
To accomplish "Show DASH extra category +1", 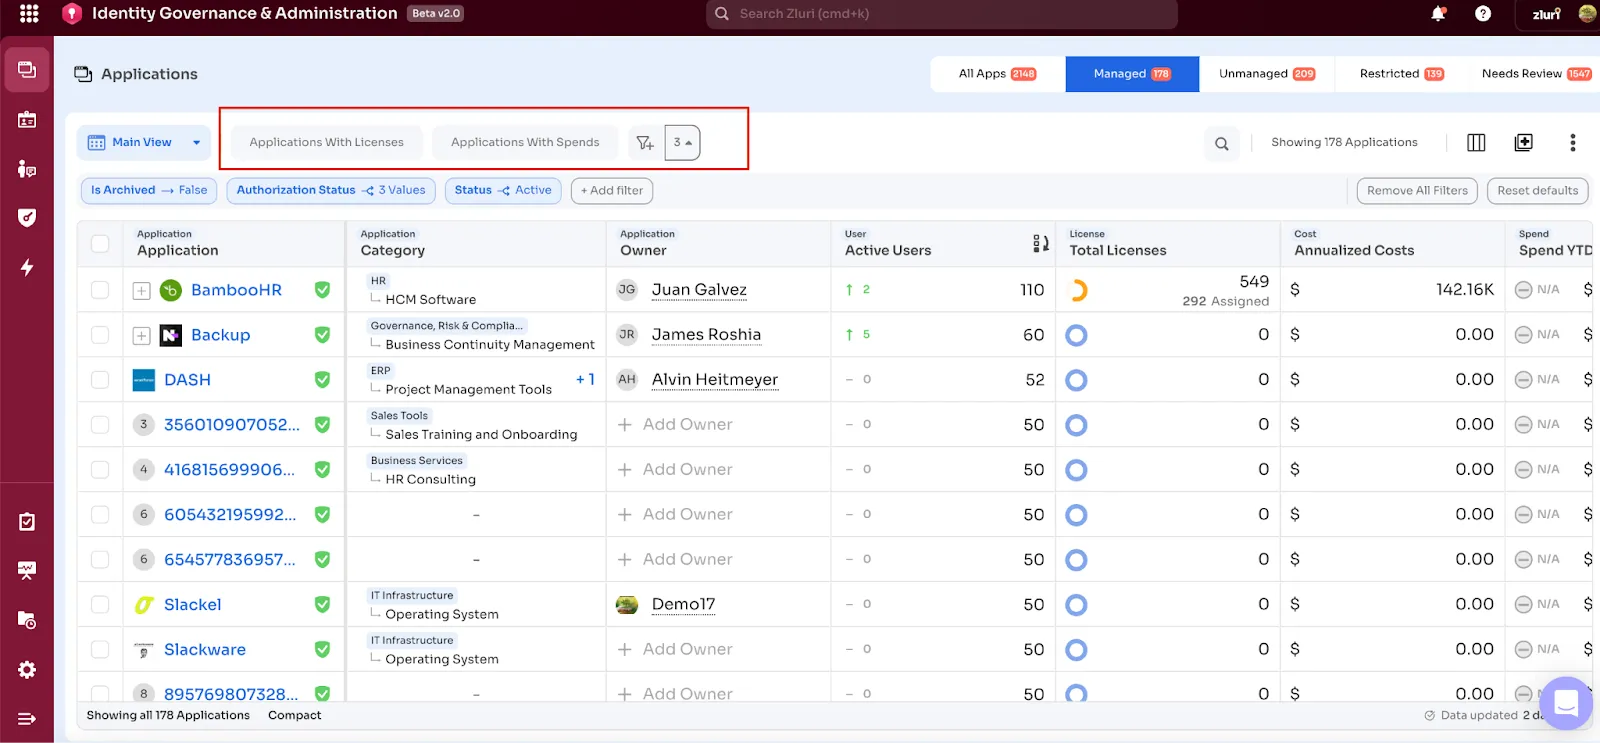I will click(585, 379).
